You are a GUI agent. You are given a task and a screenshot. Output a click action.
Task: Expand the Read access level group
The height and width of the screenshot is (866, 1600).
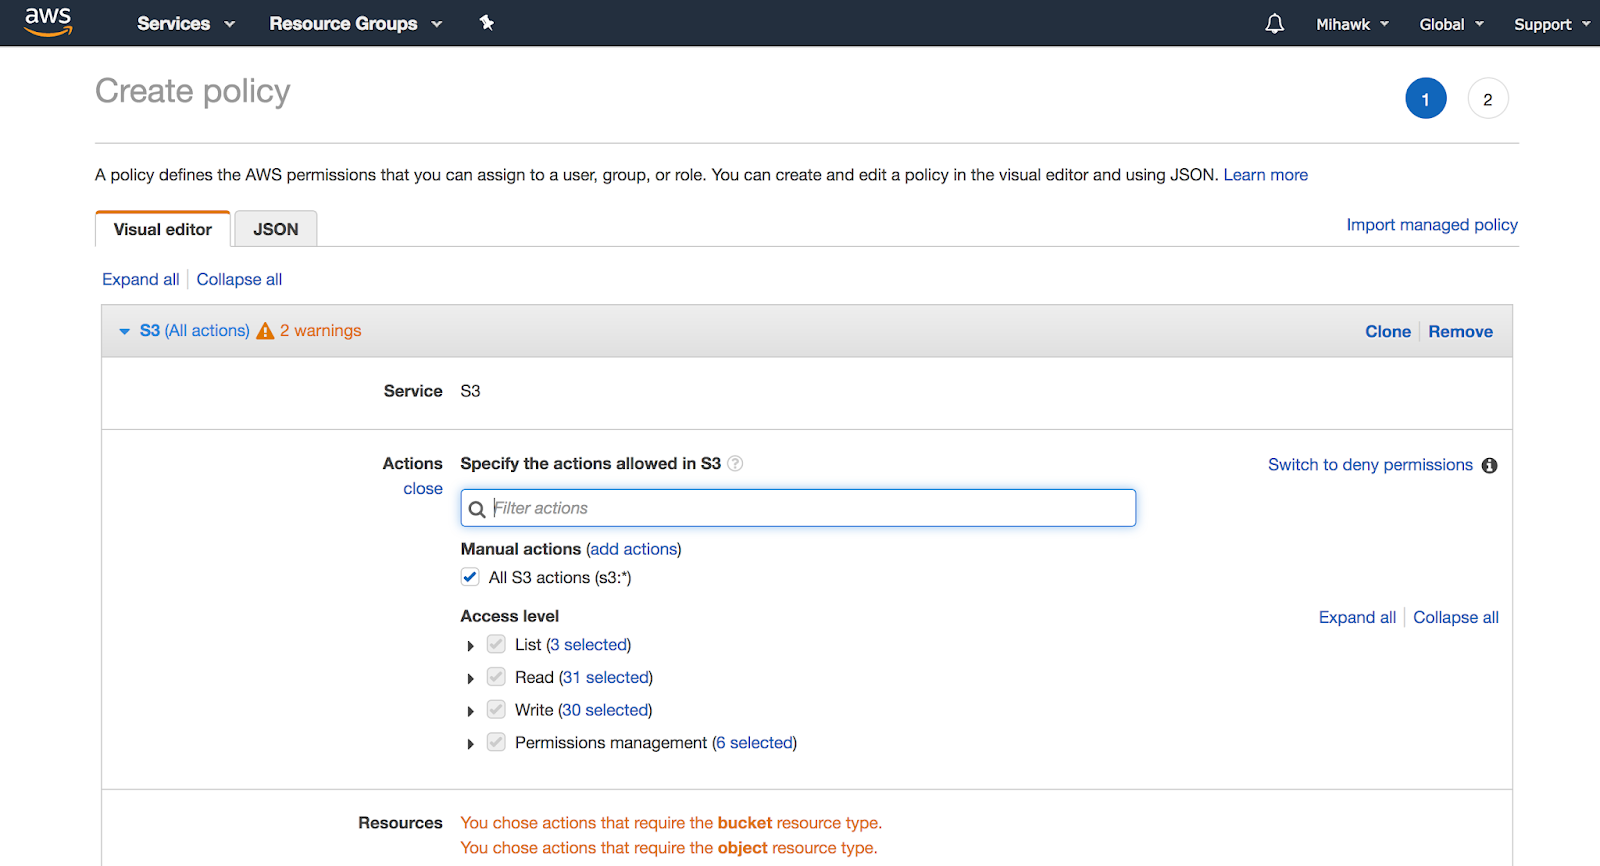point(470,679)
